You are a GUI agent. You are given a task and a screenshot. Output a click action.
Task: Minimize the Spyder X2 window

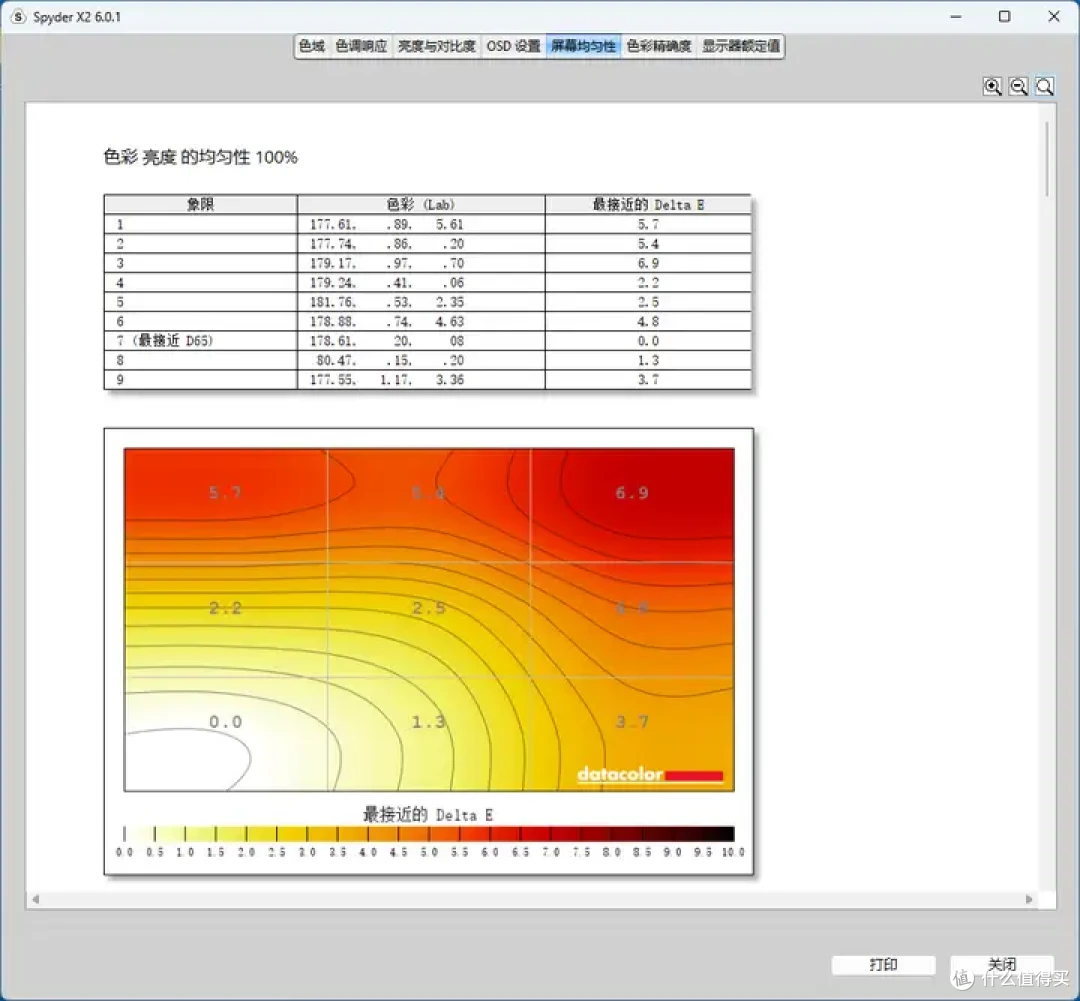(x=956, y=17)
